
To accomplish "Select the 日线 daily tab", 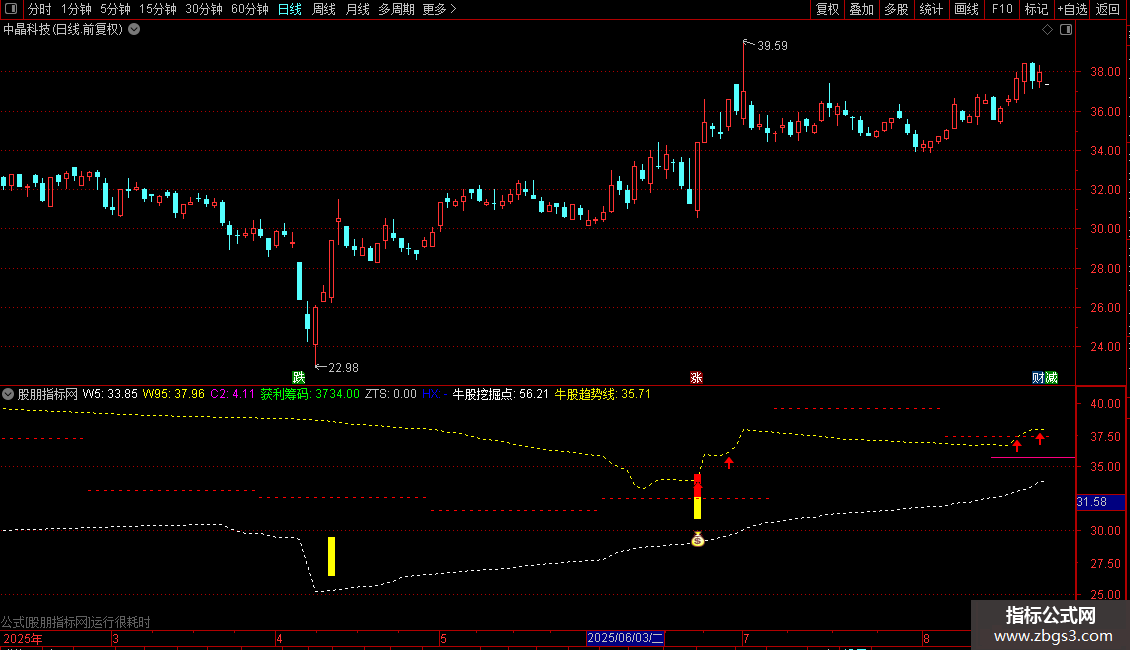I will coord(290,9).
